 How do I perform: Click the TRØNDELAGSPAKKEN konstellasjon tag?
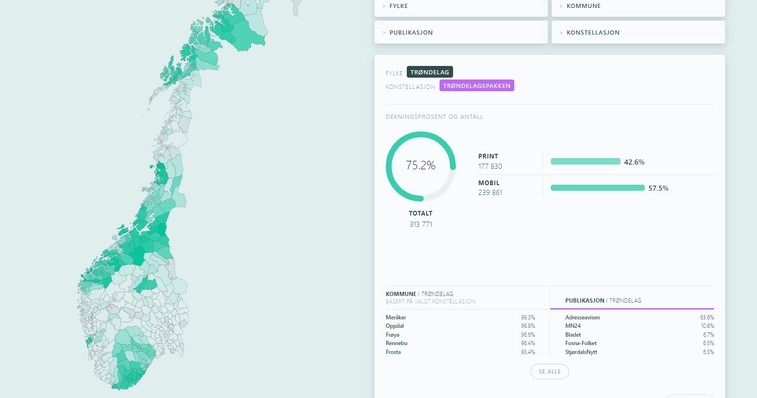coord(477,85)
